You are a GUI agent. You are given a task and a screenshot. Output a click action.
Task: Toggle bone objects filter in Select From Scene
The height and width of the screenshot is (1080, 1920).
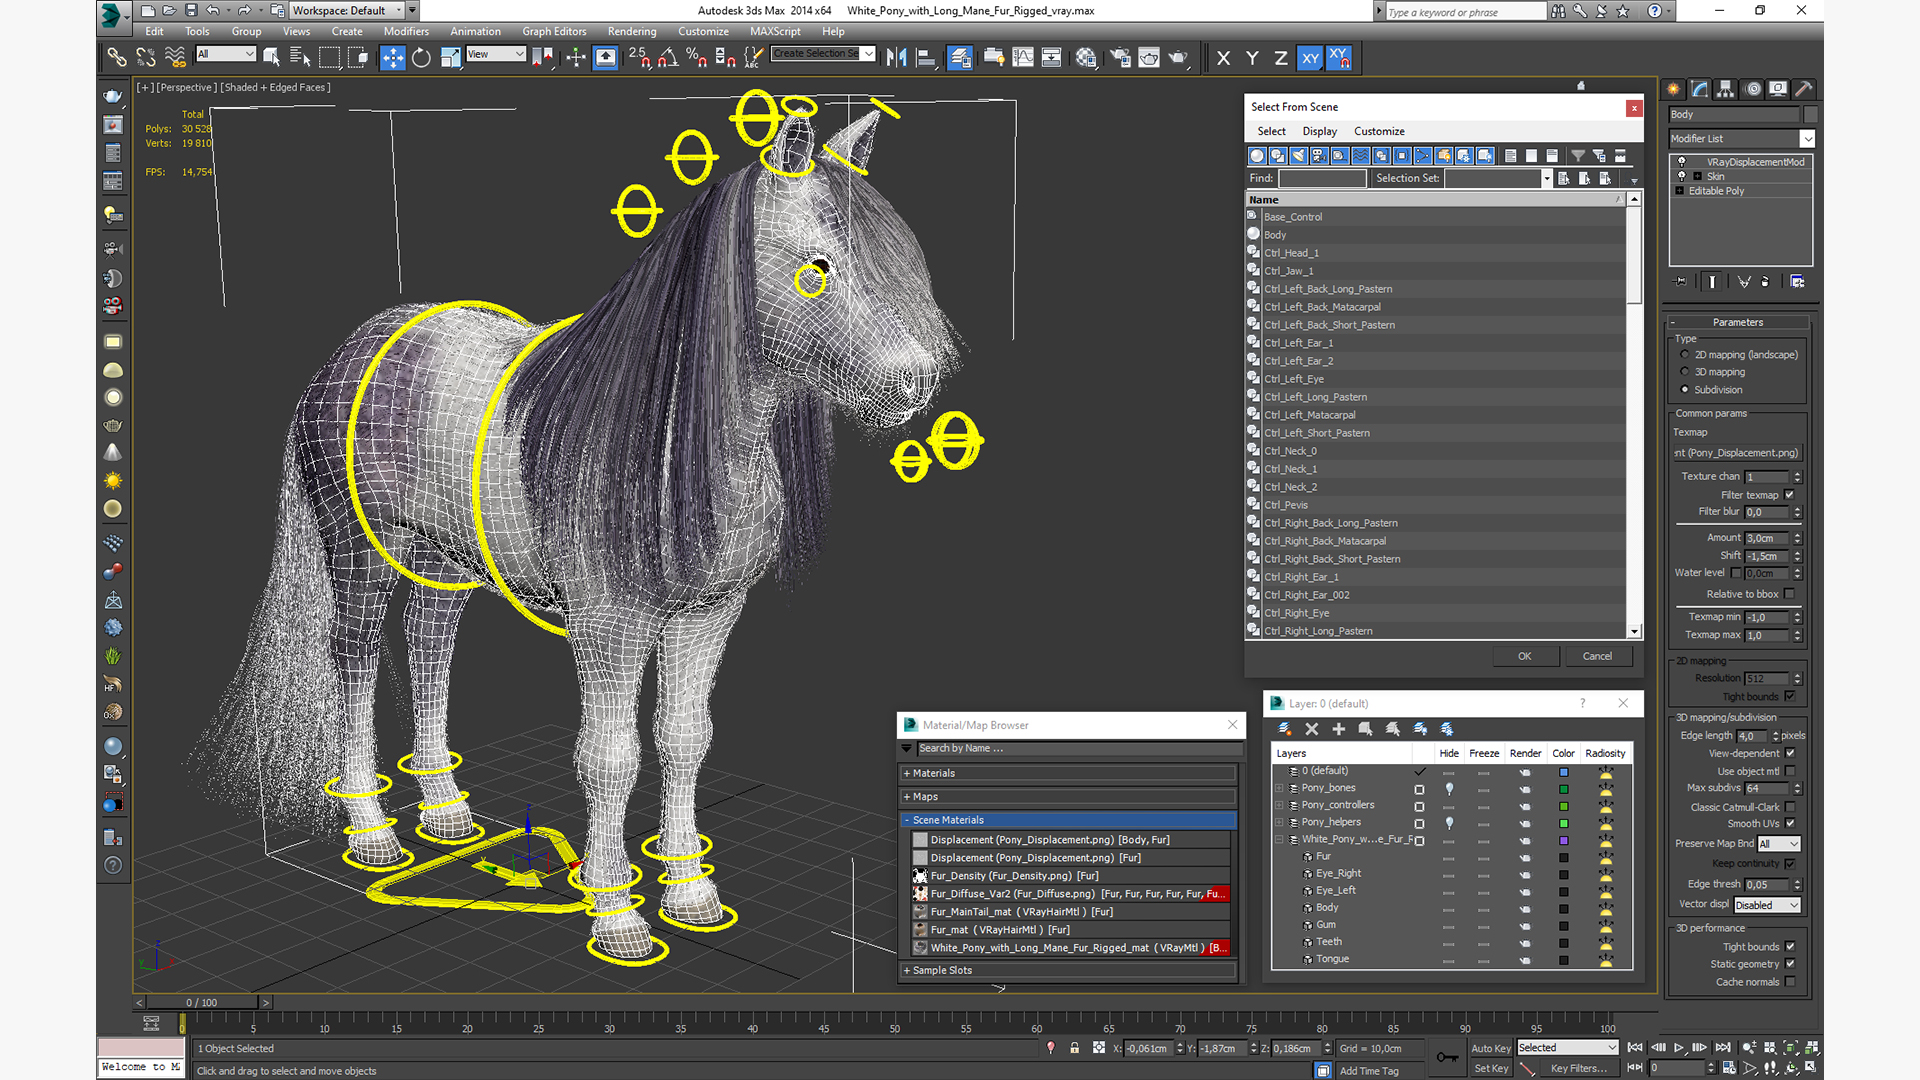pyautogui.click(x=1423, y=156)
